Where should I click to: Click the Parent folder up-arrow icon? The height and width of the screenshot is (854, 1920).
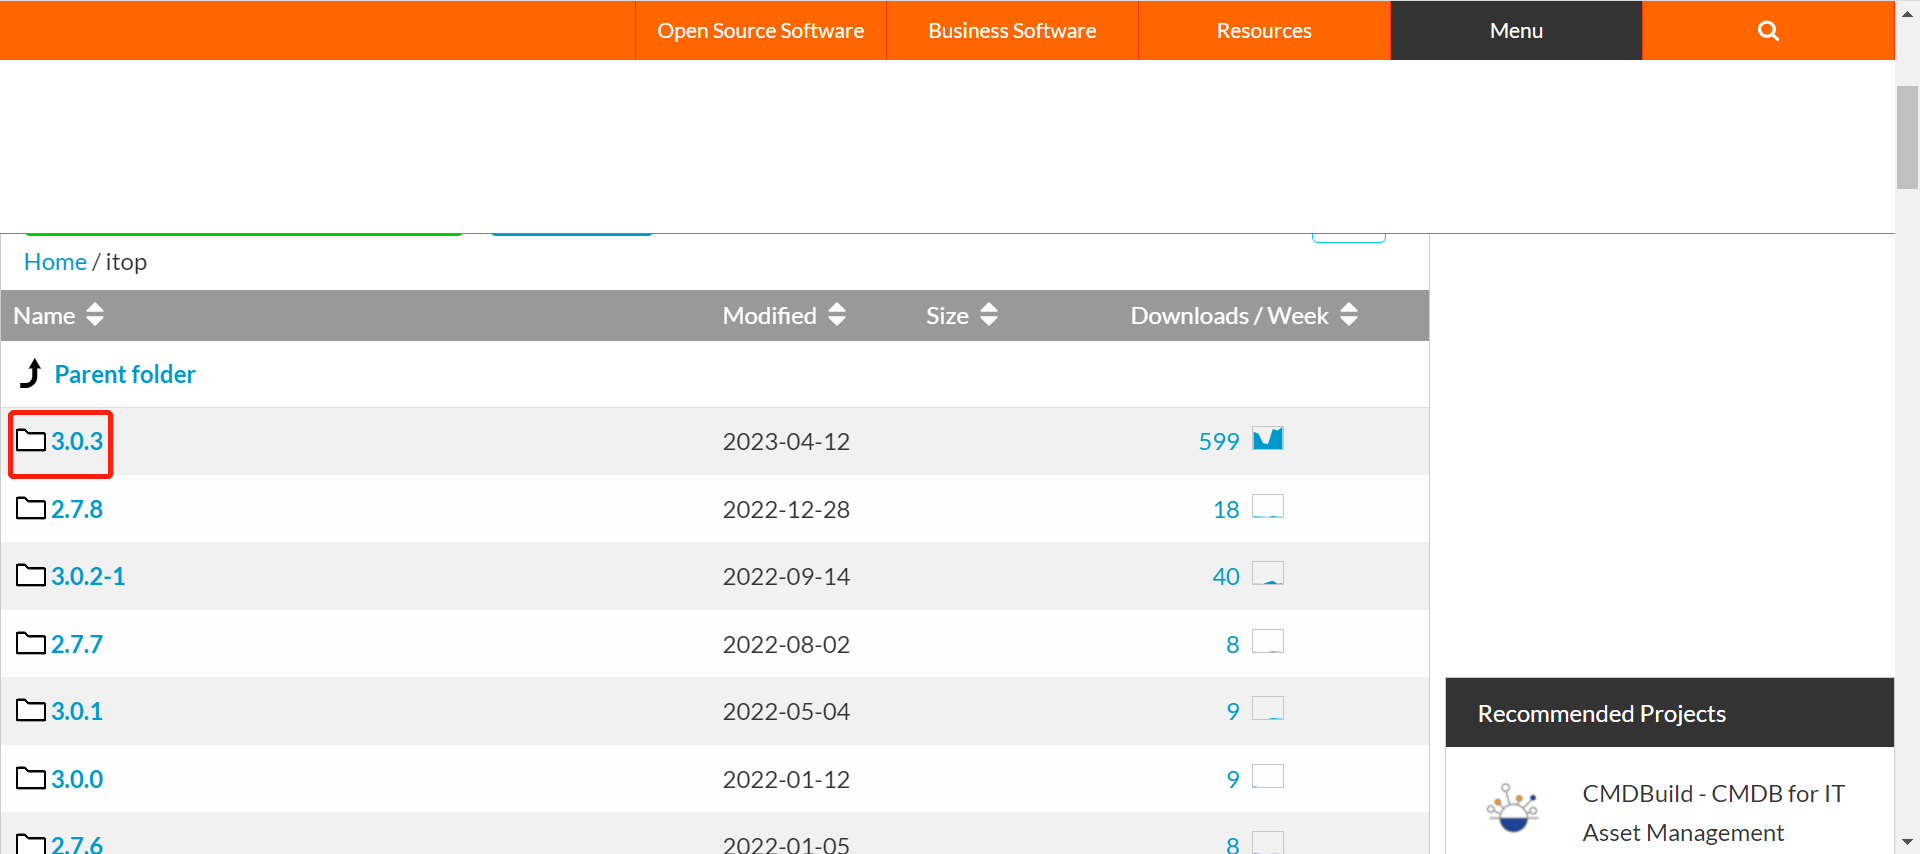click(x=31, y=373)
